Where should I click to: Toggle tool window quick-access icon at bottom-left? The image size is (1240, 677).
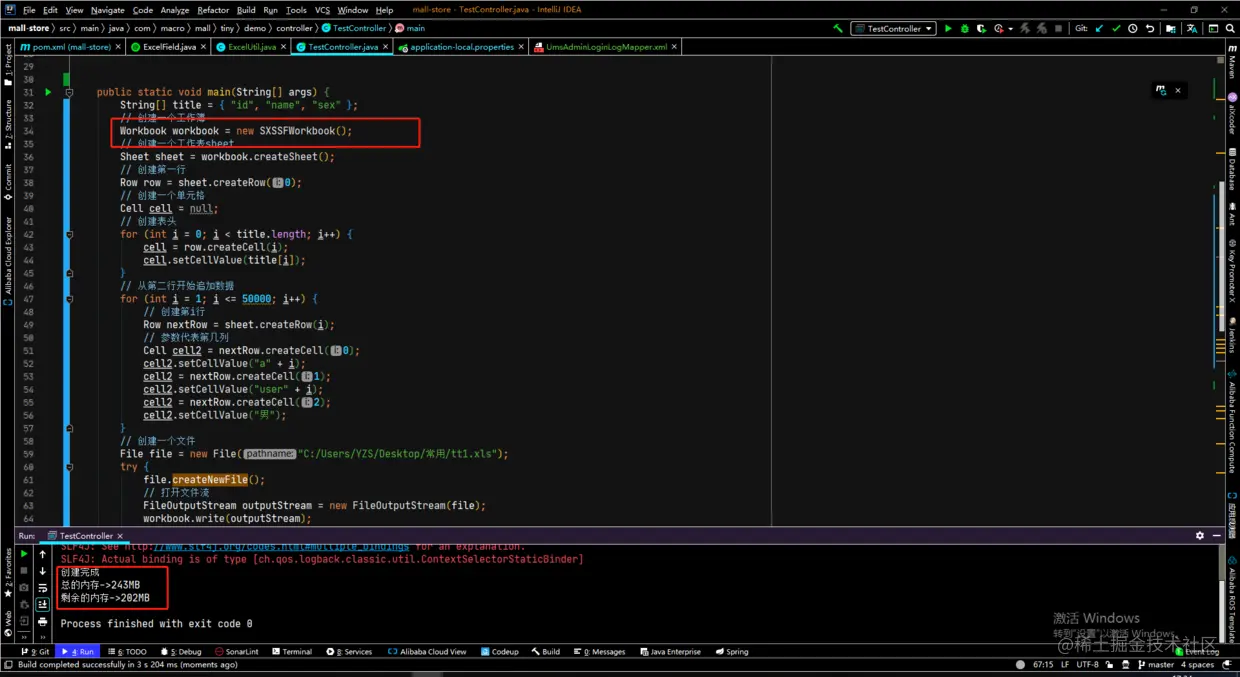8,664
